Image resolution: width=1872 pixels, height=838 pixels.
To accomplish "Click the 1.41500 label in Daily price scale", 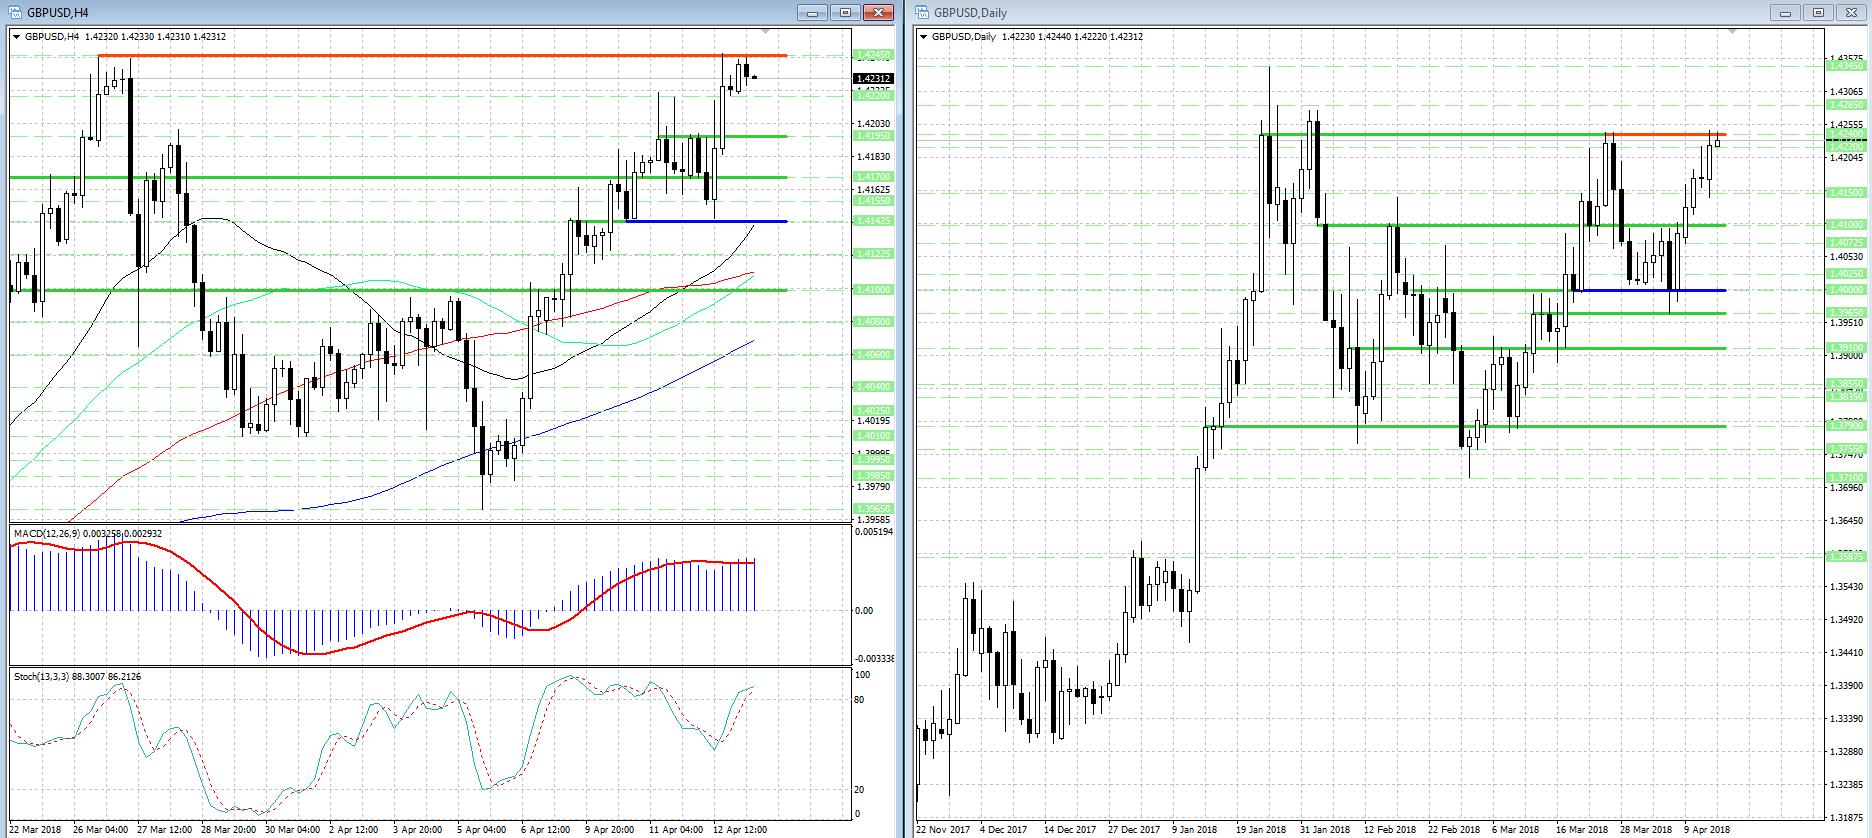I will 1846,193.
